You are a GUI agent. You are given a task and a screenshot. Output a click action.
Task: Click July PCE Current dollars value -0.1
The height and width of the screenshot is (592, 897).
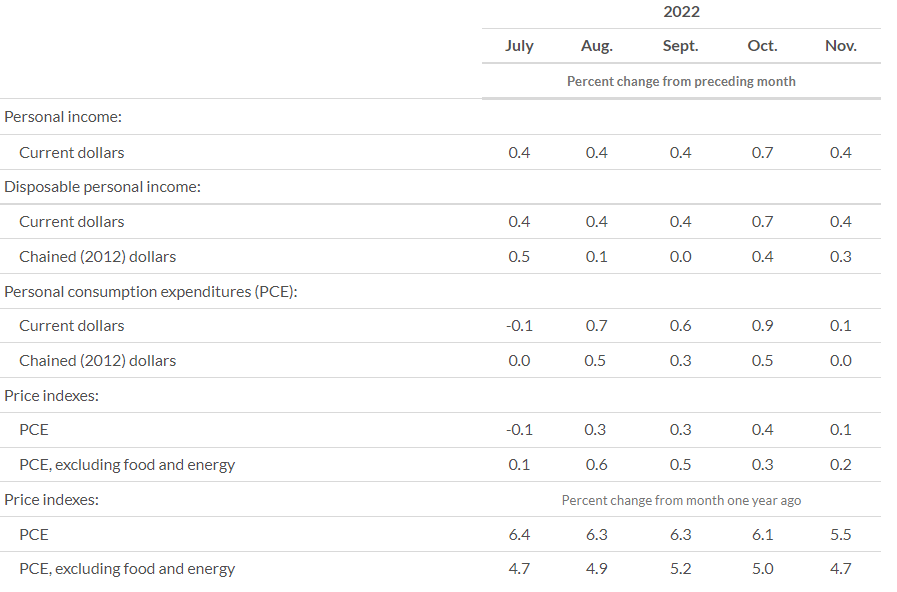point(519,326)
